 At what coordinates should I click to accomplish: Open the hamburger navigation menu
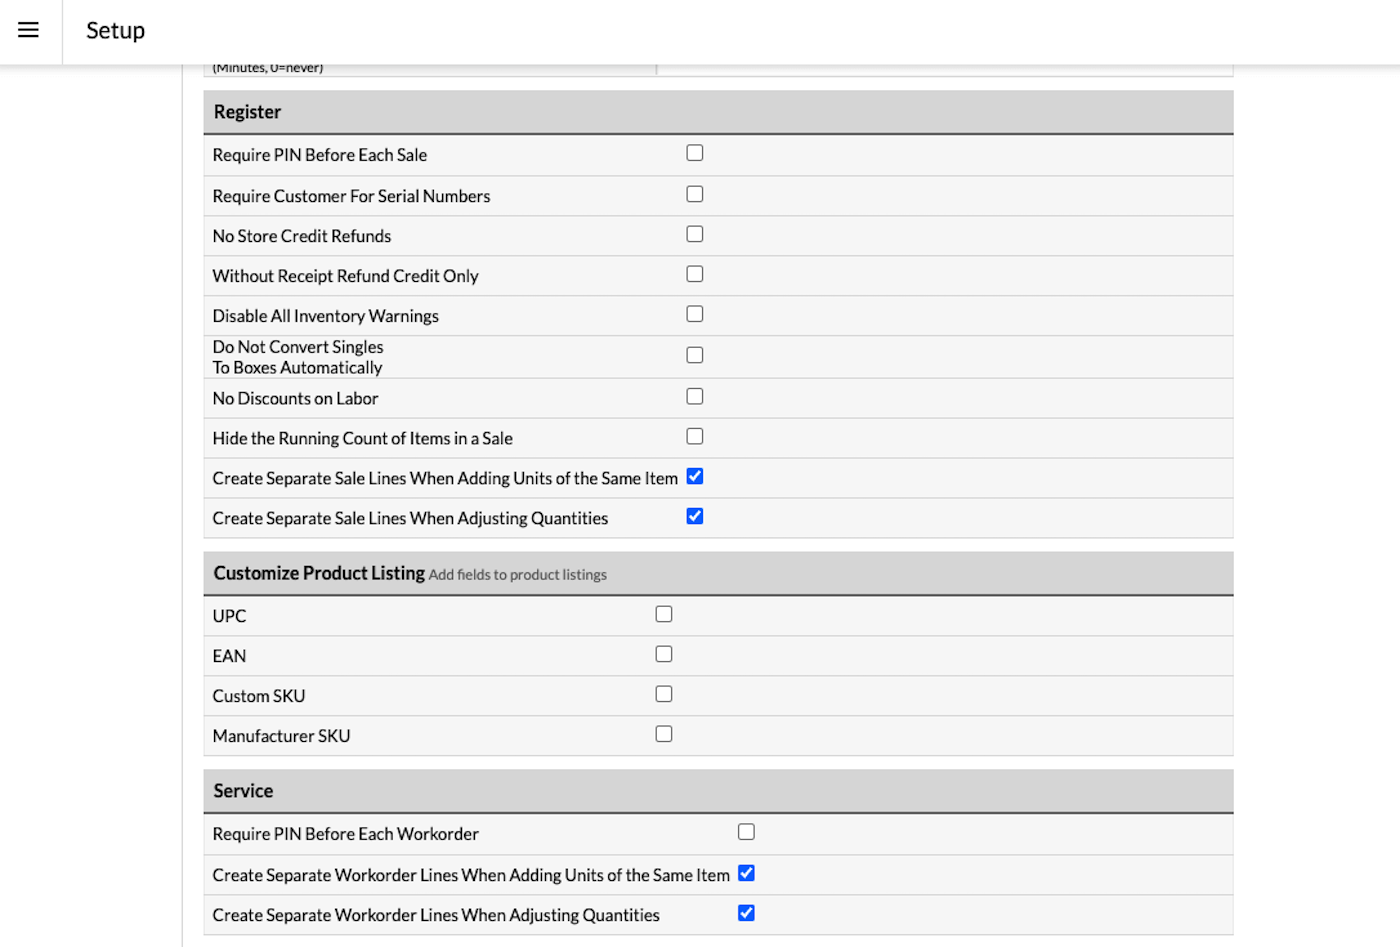click(29, 30)
